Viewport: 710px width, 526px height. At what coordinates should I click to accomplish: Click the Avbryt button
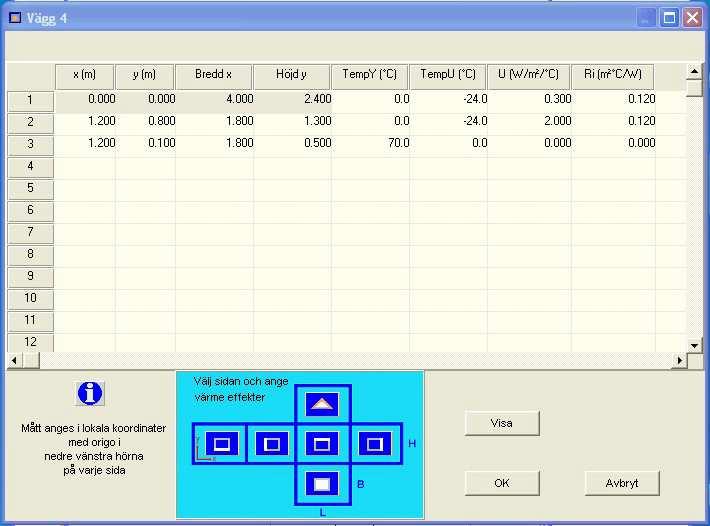point(622,483)
